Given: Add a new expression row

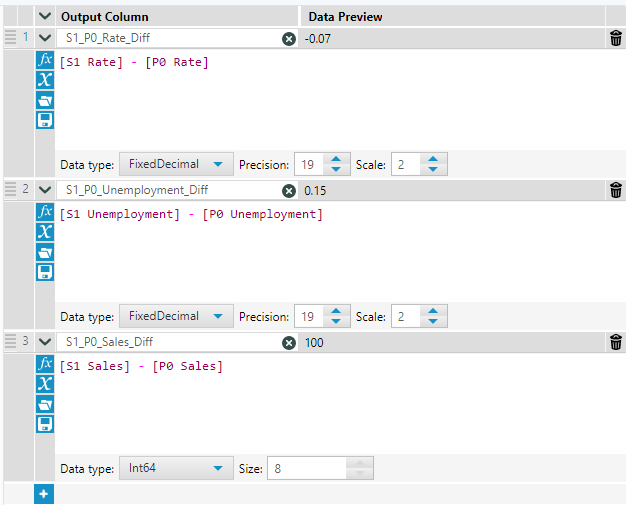Looking at the screenshot, I should coord(44,494).
